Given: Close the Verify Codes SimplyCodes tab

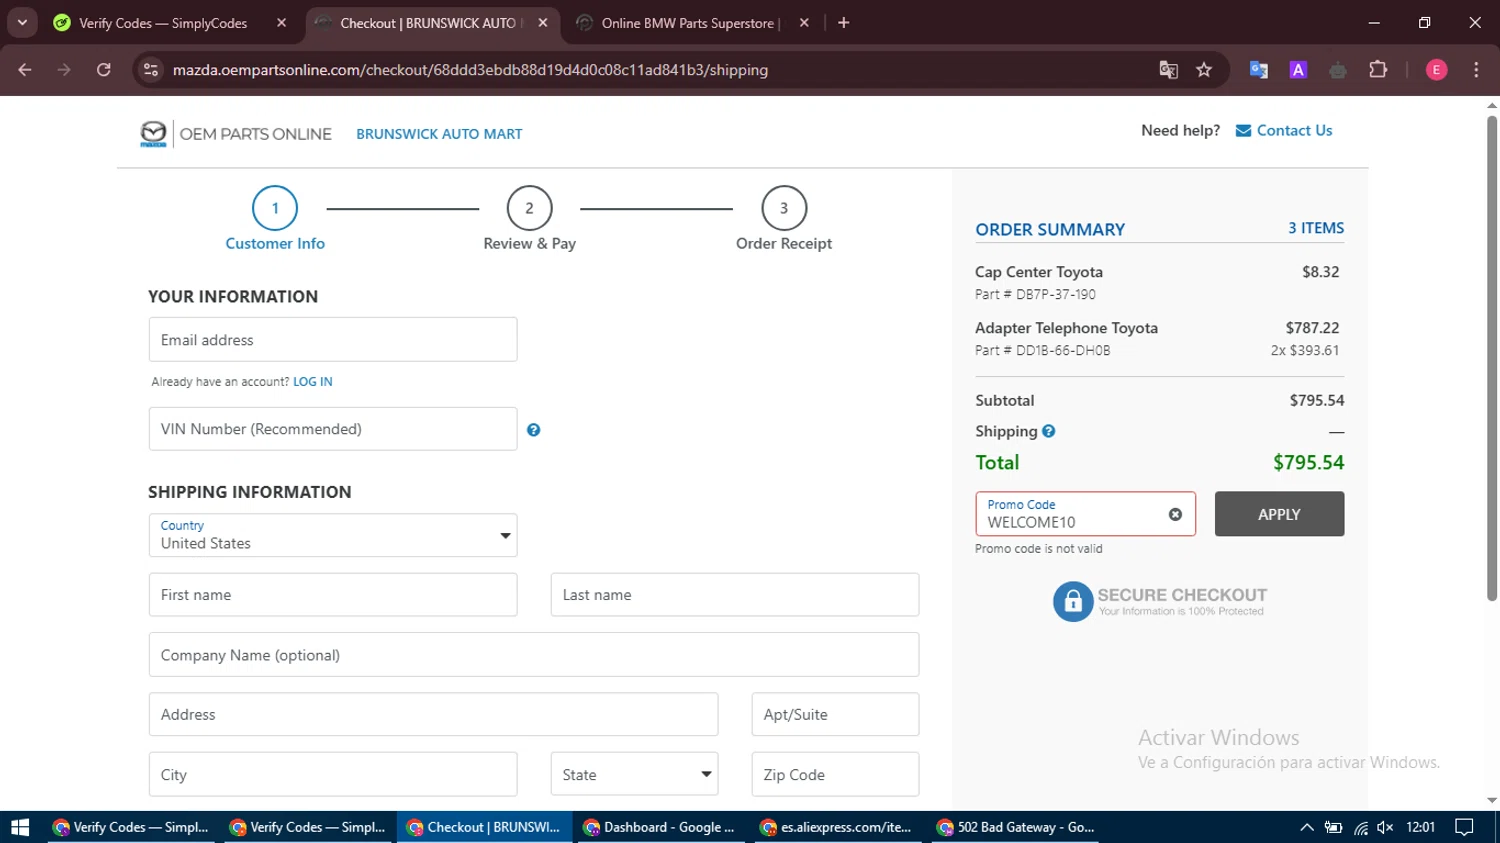Looking at the screenshot, I should click(282, 23).
